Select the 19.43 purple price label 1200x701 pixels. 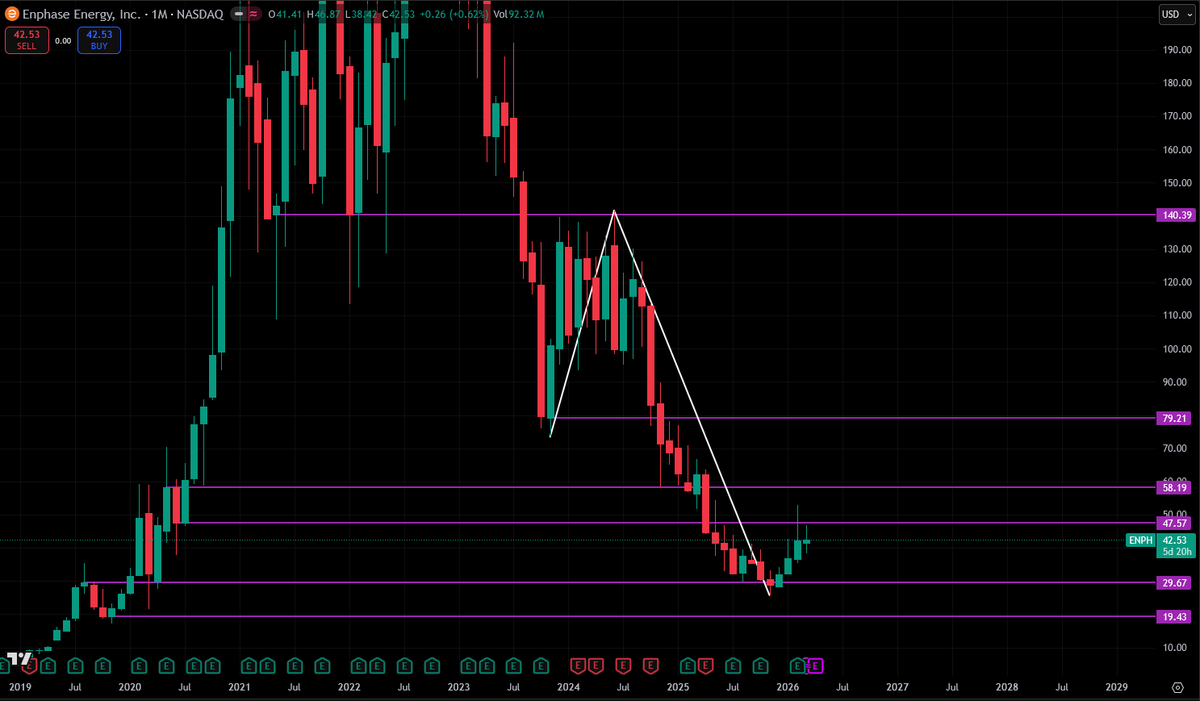[1175, 617]
